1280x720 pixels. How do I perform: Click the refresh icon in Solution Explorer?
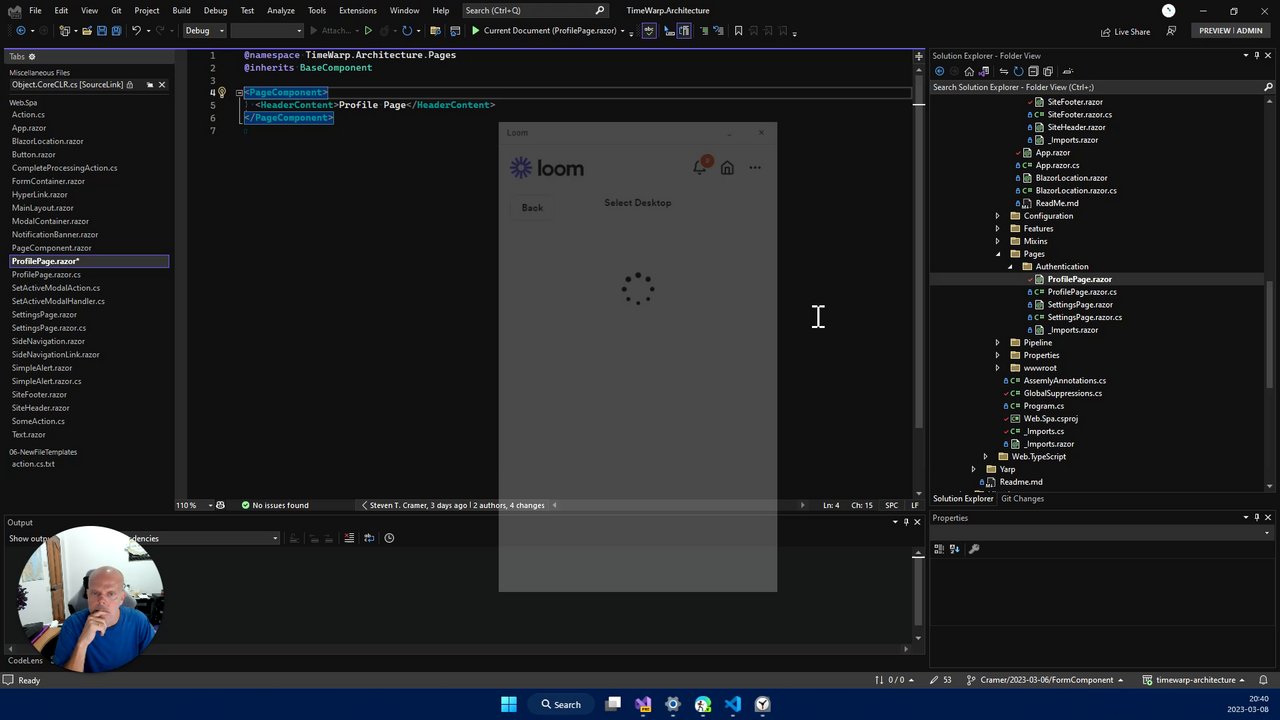point(1018,71)
